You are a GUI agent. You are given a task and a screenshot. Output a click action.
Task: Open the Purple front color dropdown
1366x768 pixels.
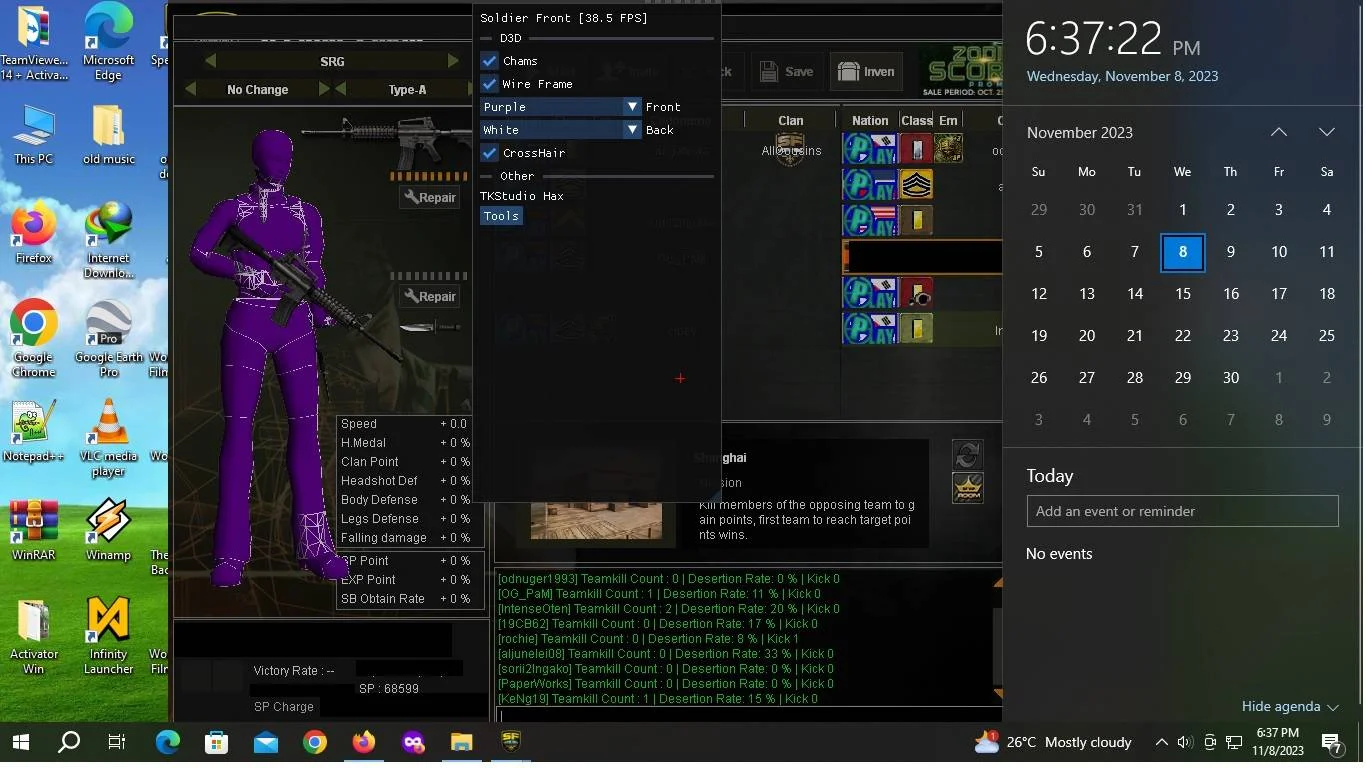(x=560, y=107)
